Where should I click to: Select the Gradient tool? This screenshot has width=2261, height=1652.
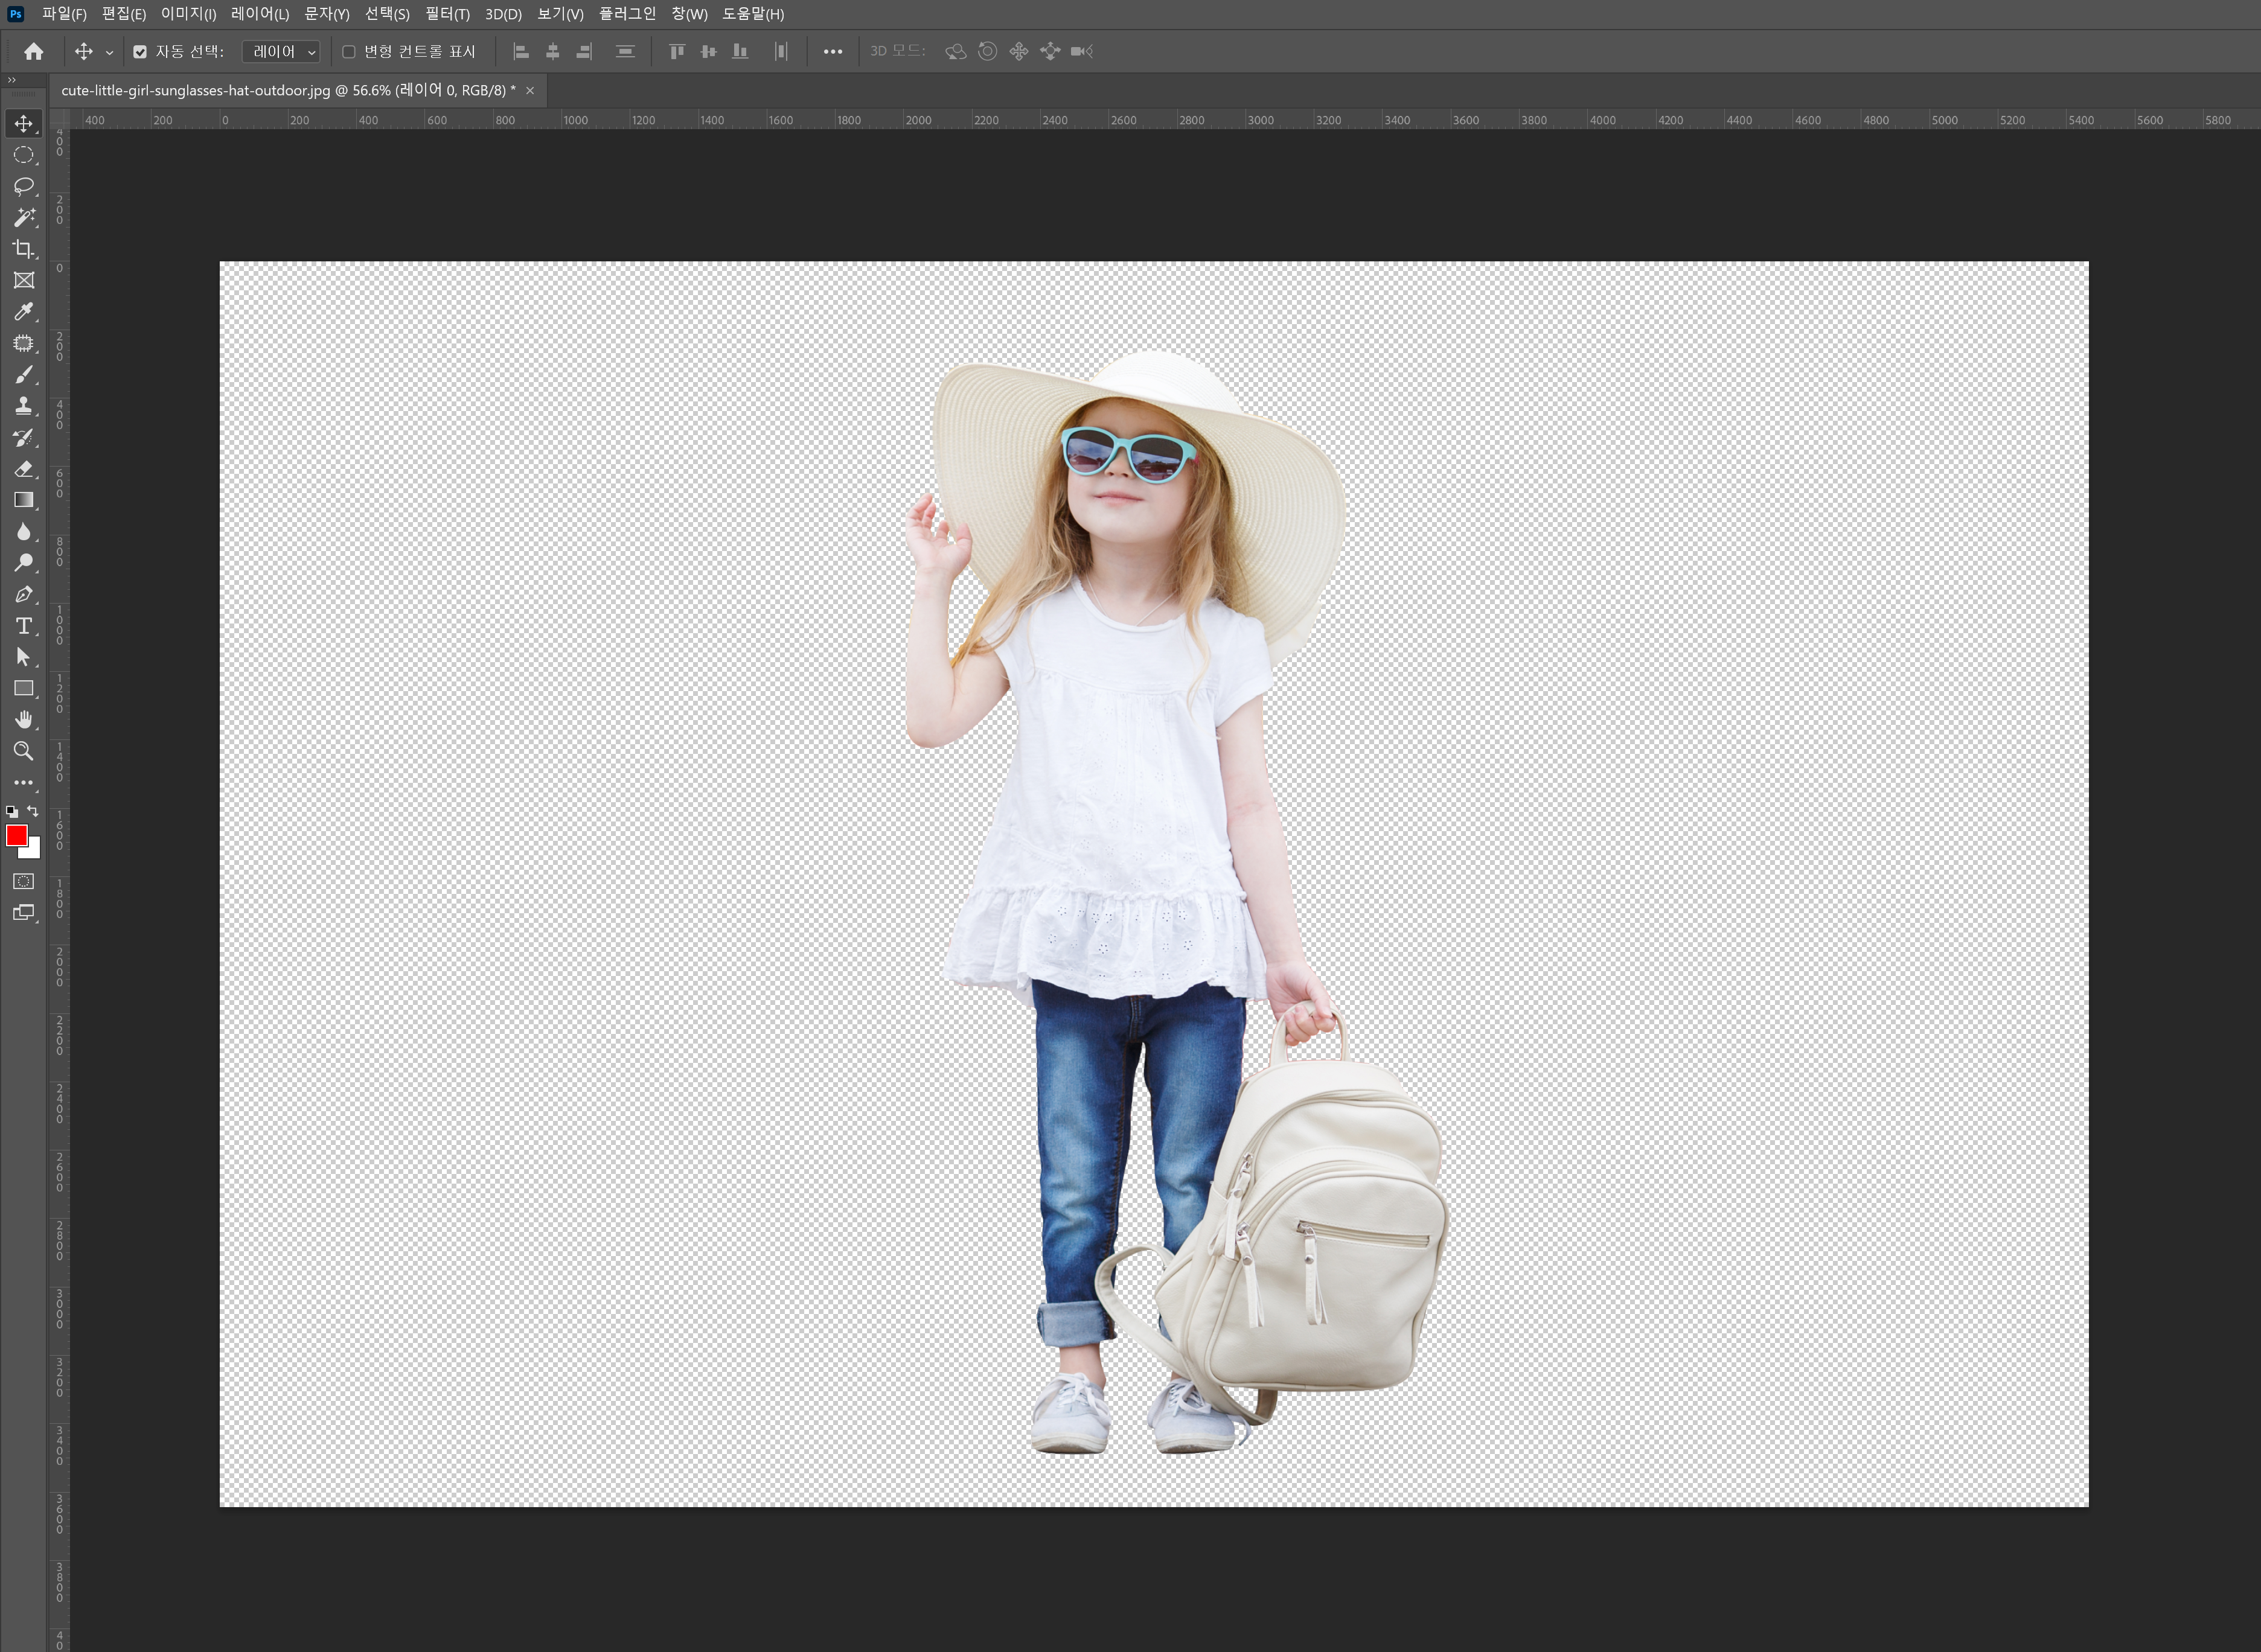[24, 500]
